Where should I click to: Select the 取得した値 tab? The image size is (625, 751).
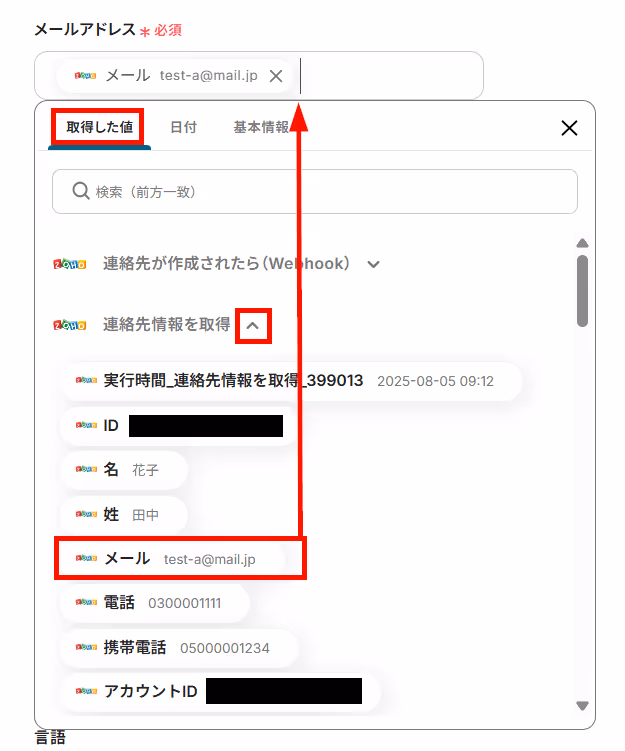pyautogui.click(x=100, y=127)
